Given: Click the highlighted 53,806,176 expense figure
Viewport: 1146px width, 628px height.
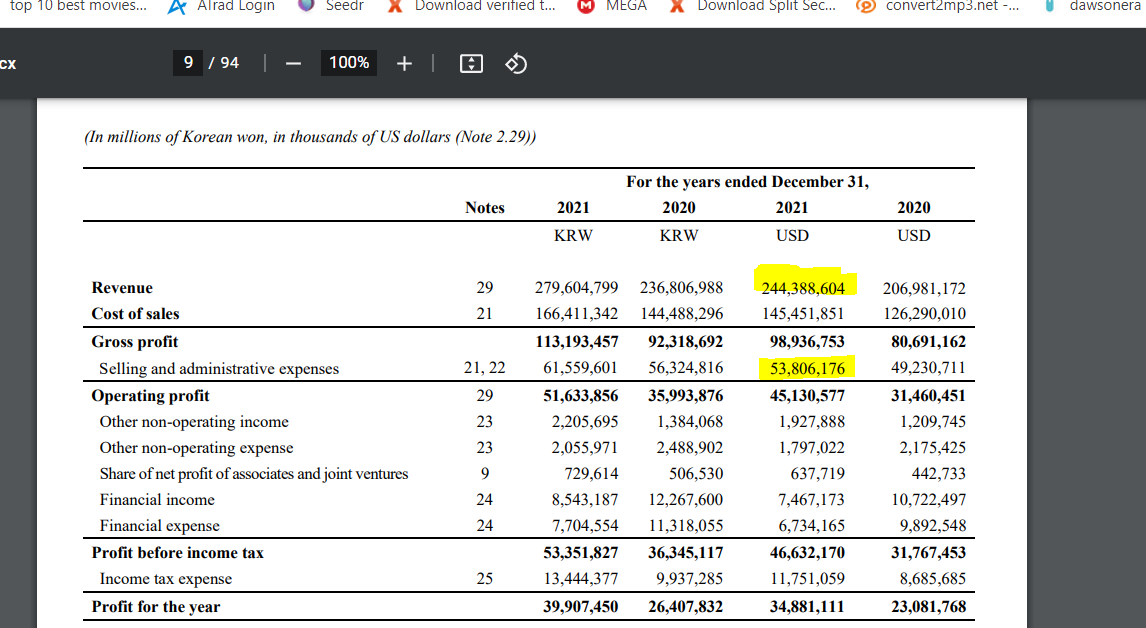Looking at the screenshot, I should [x=808, y=368].
